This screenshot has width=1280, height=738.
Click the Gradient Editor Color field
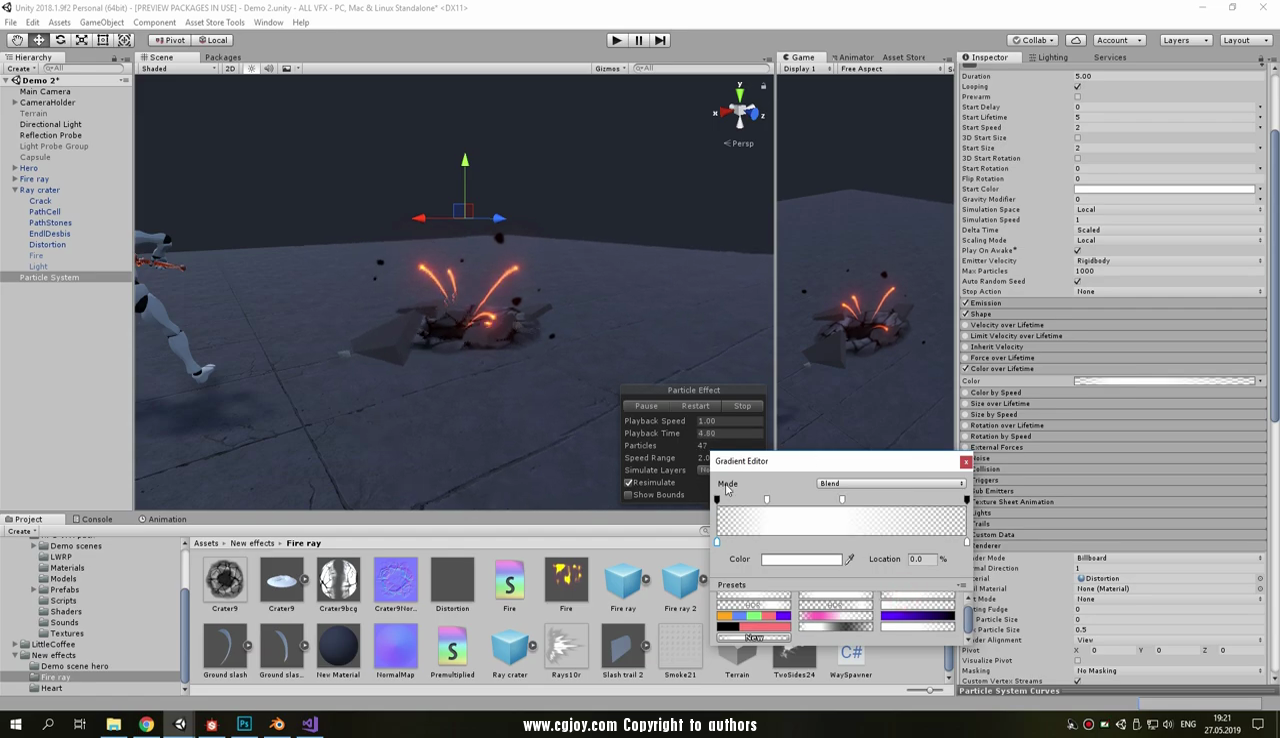pos(802,560)
